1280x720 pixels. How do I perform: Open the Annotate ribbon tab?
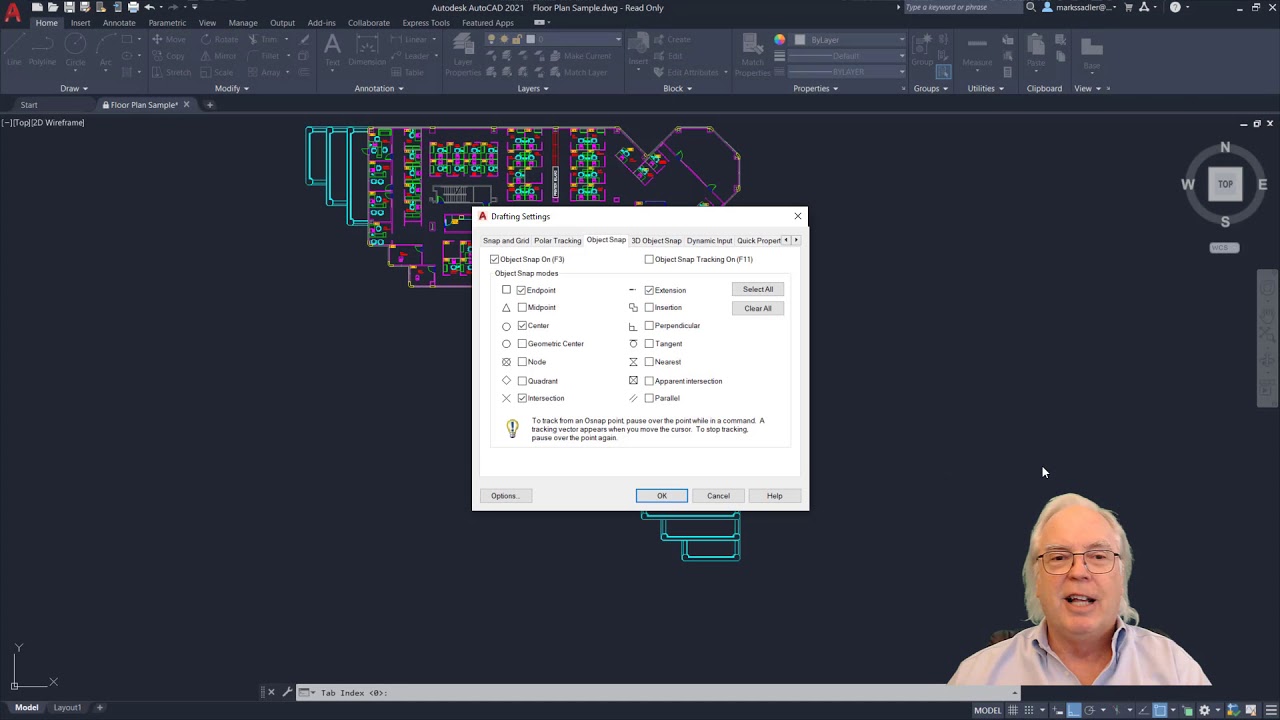[x=119, y=23]
